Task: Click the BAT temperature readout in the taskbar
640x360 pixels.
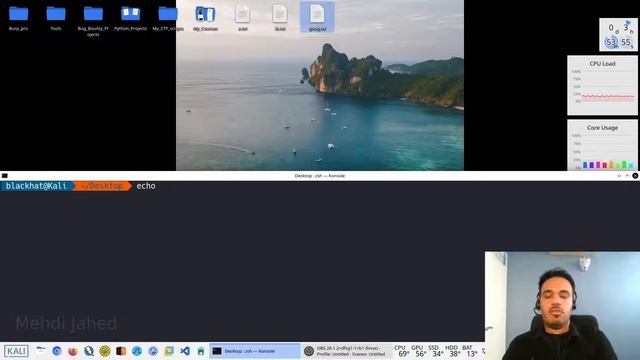Action: click(x=469, y=351)
